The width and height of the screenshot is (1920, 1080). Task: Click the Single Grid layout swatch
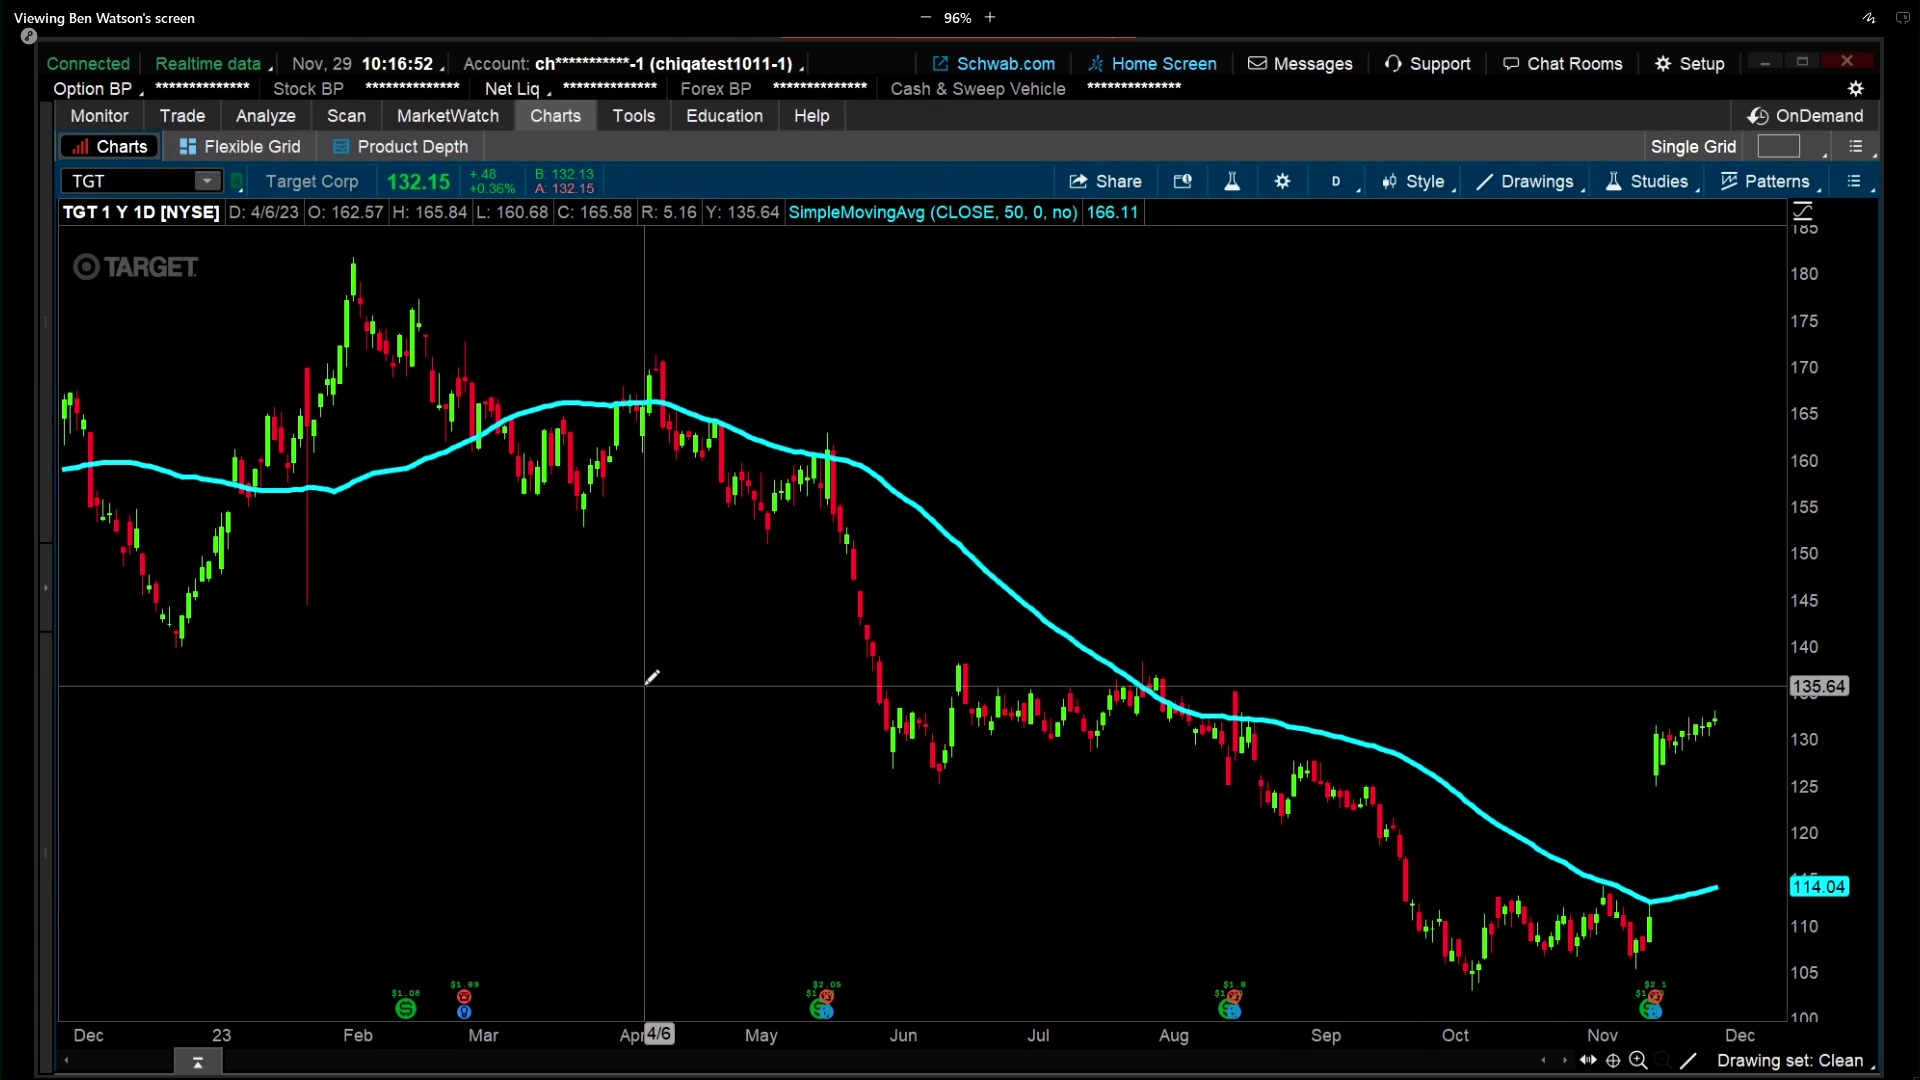point(1778,147)
